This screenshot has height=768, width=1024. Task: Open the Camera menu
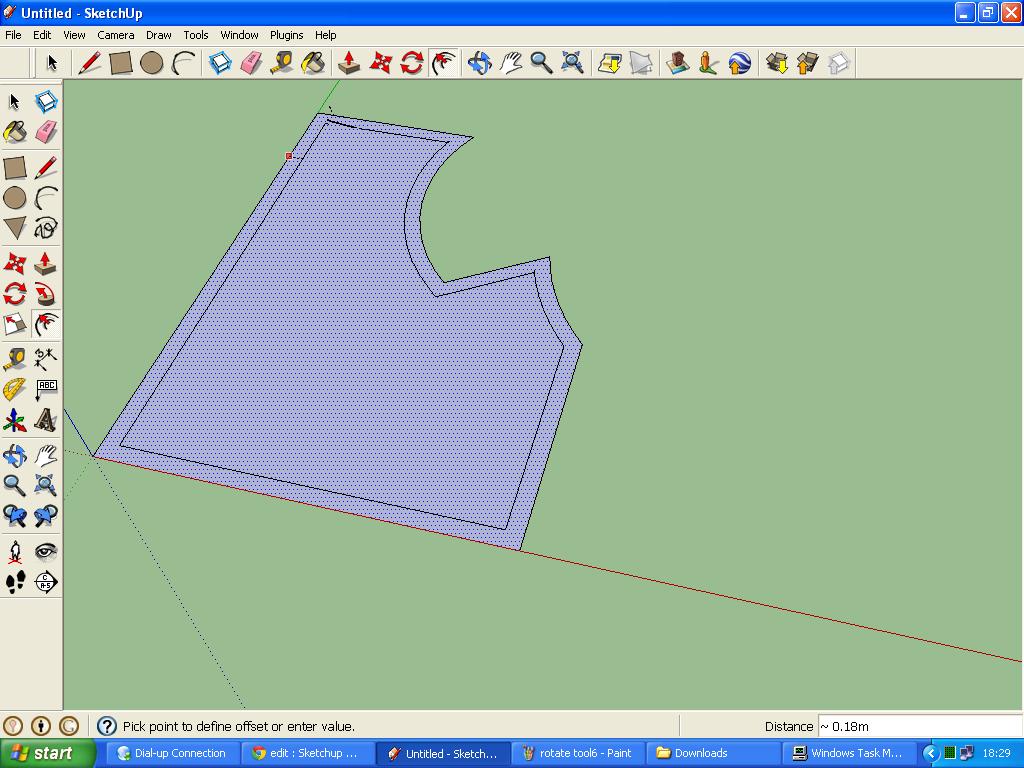(116, 35)
